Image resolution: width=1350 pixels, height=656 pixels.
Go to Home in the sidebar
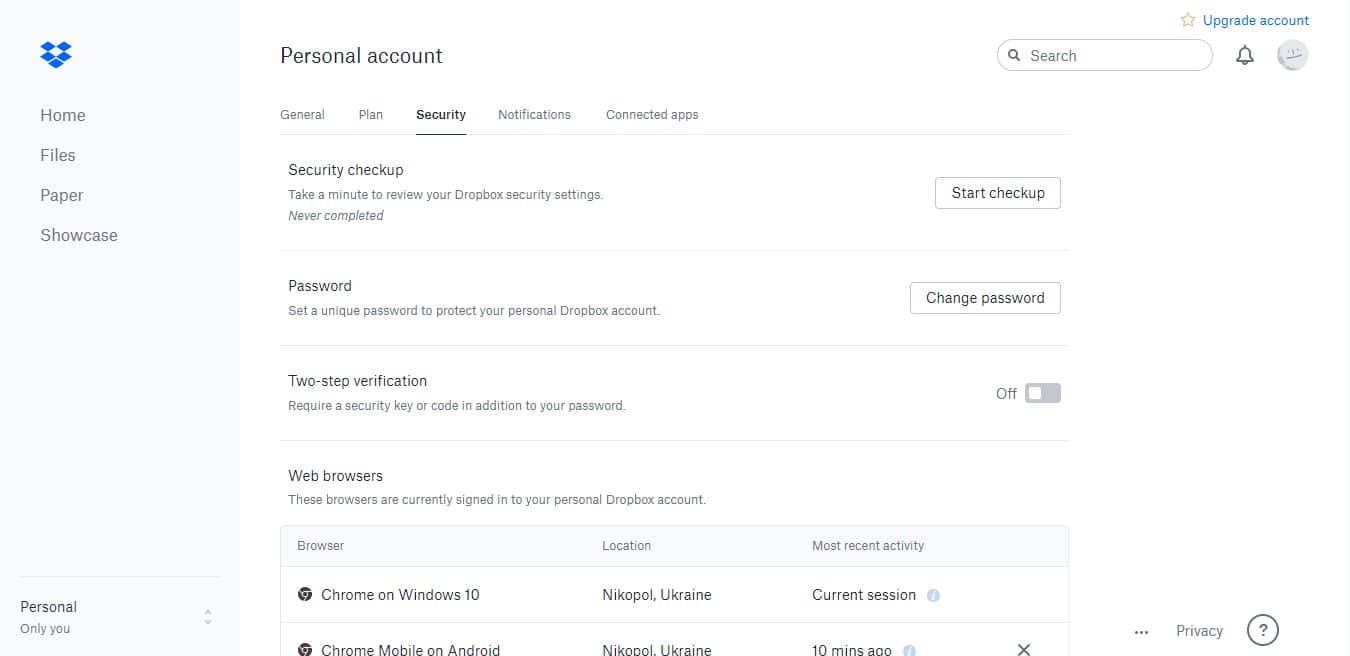[x=63, y=115]
